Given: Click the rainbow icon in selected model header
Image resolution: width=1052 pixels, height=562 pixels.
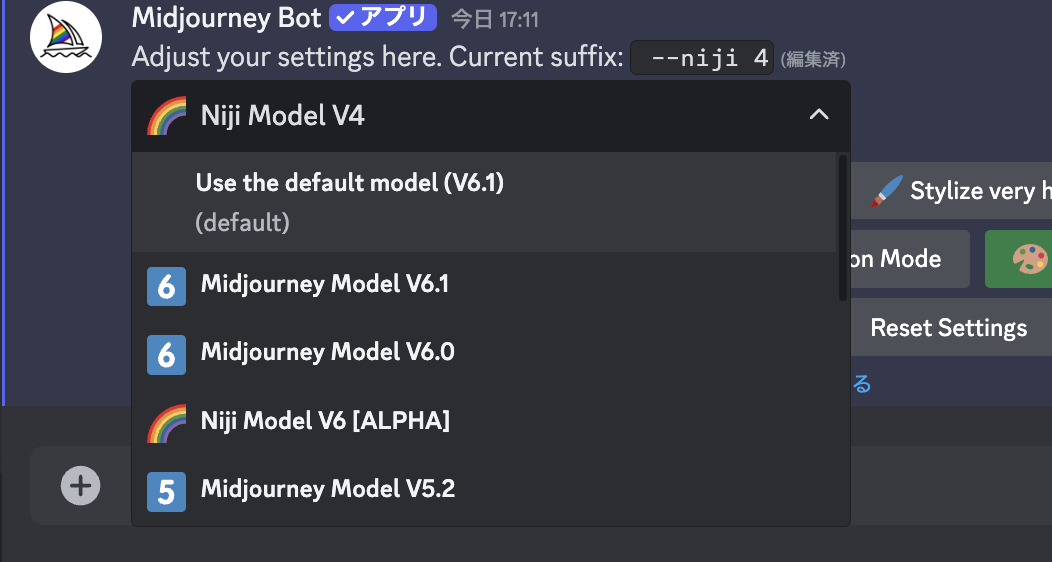Looking at the screenshot, I should (x=167, y=116).
